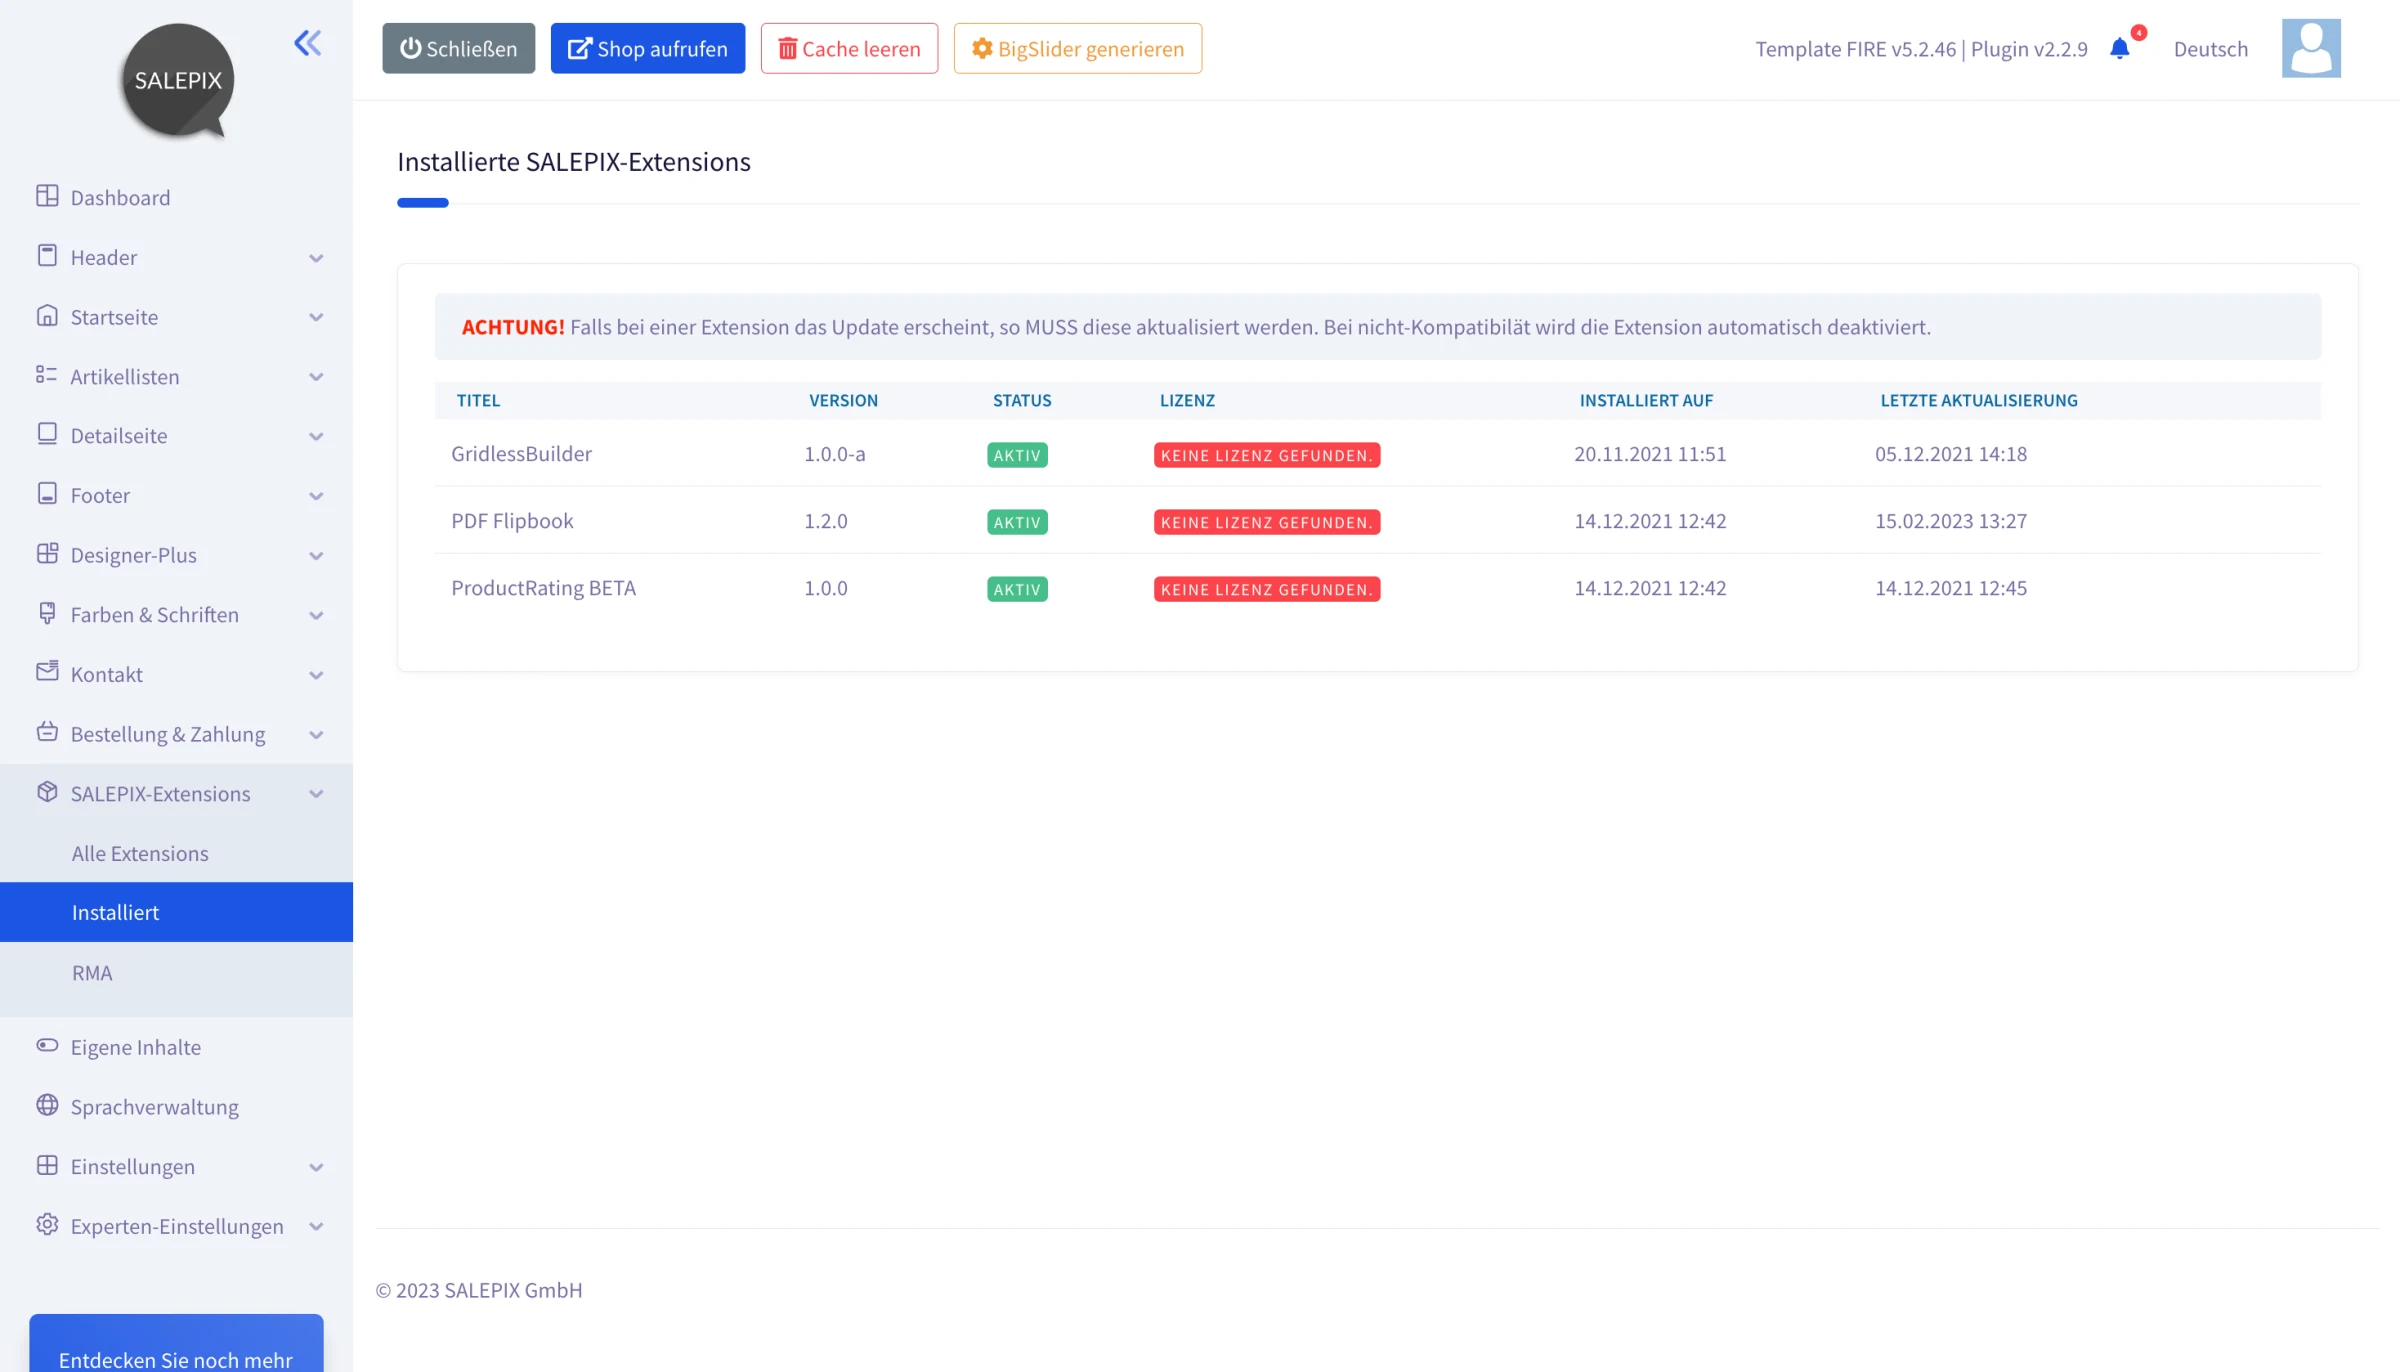The image size is (2400, 1372).
Task: Go to Eigene Inhalte
Action: [x=135, y=1047]
